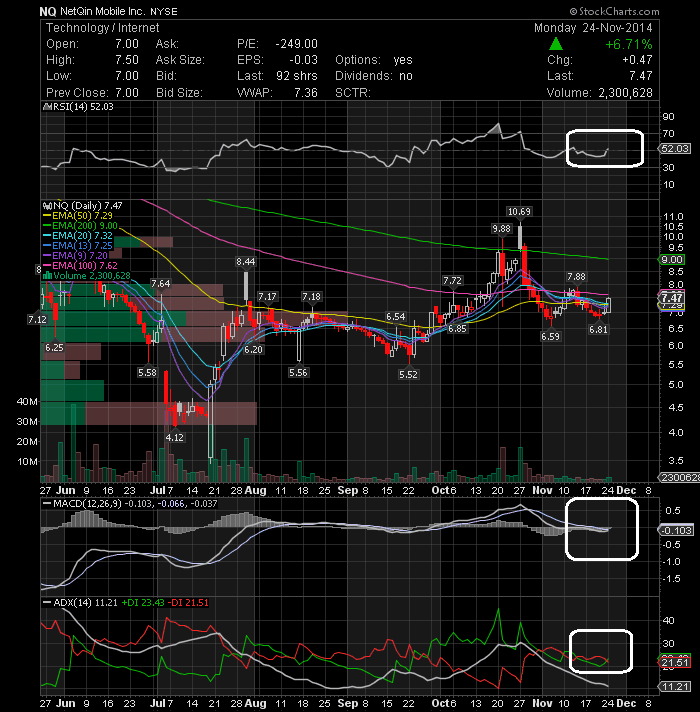This screenshot has width=700, height=712.
Task: Click the 7.88 price label
Action: click(576, 277)
